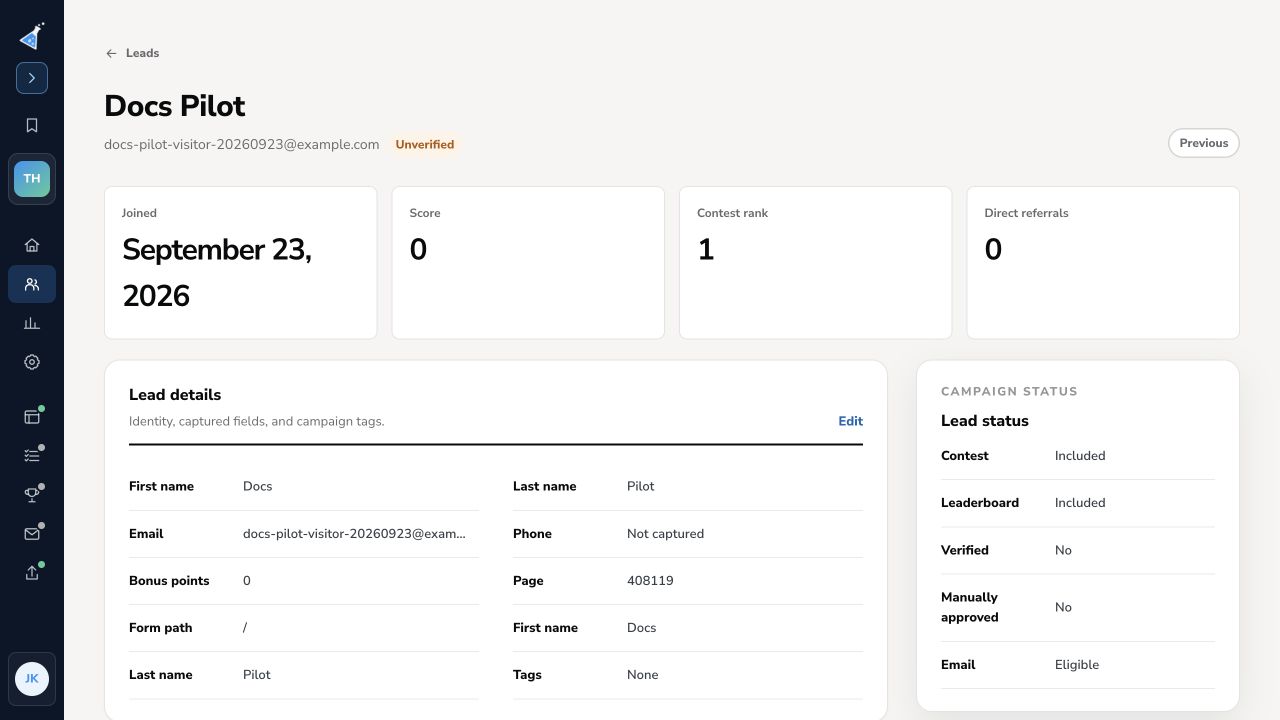This screenshot has width=1280, height=720.
Task: Click the Lead status heading
Action: pos(985,420)
